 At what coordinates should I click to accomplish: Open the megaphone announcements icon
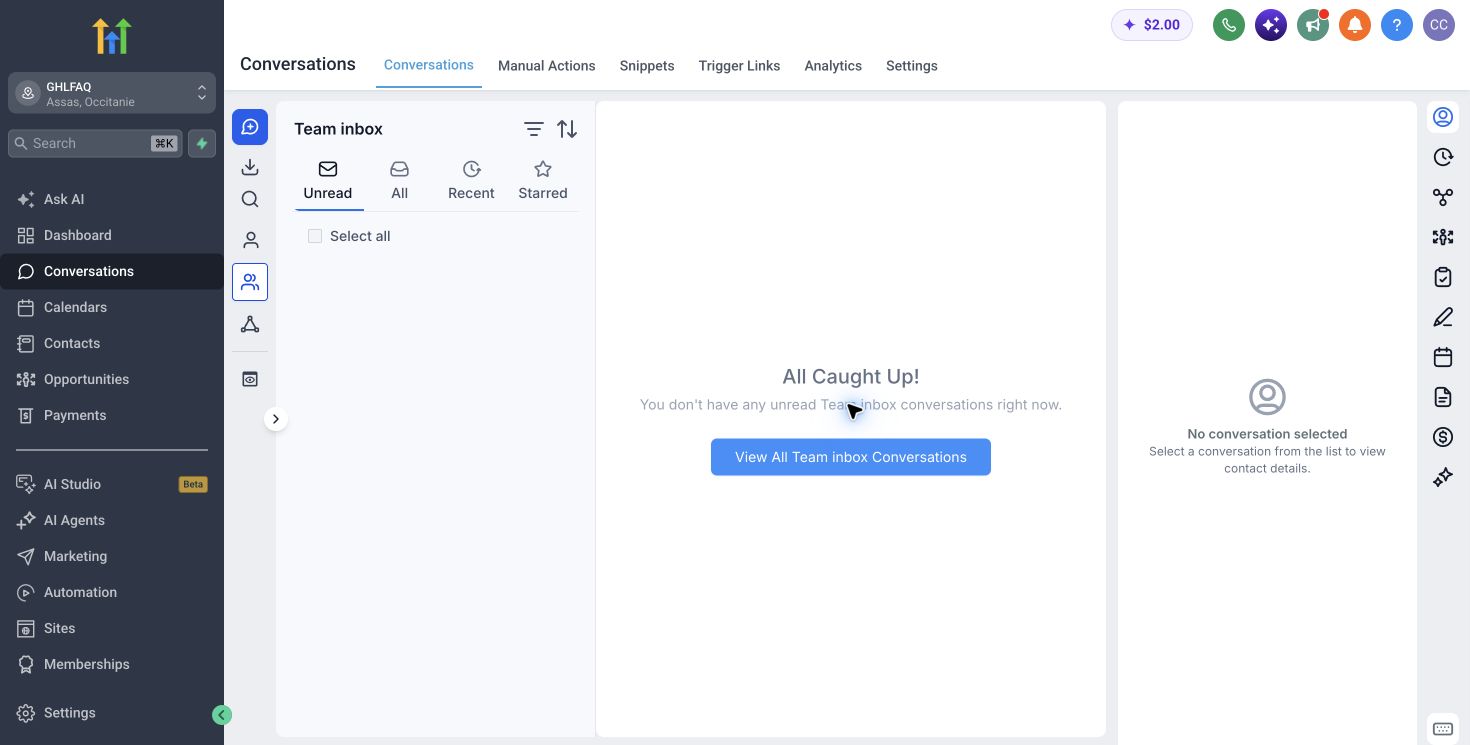[1312, 25]
